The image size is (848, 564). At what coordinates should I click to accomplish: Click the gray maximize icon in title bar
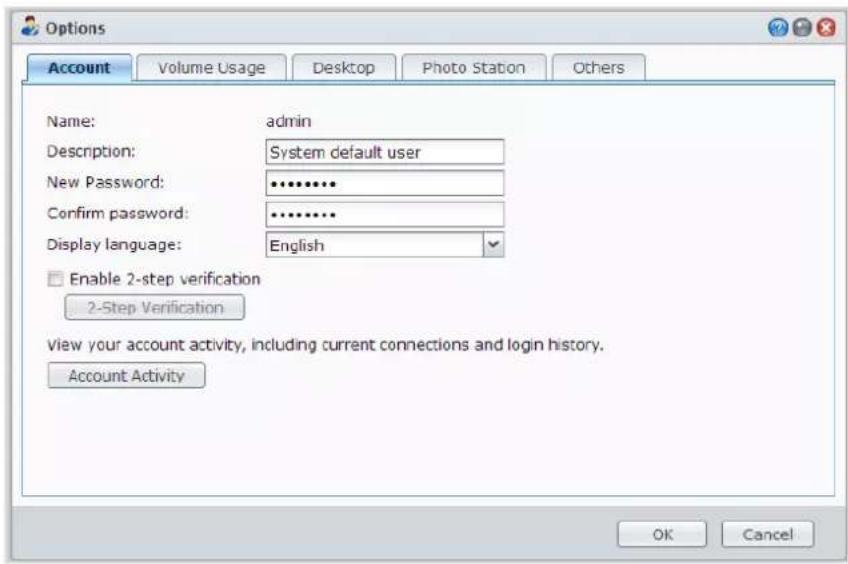tap(802, 27)
